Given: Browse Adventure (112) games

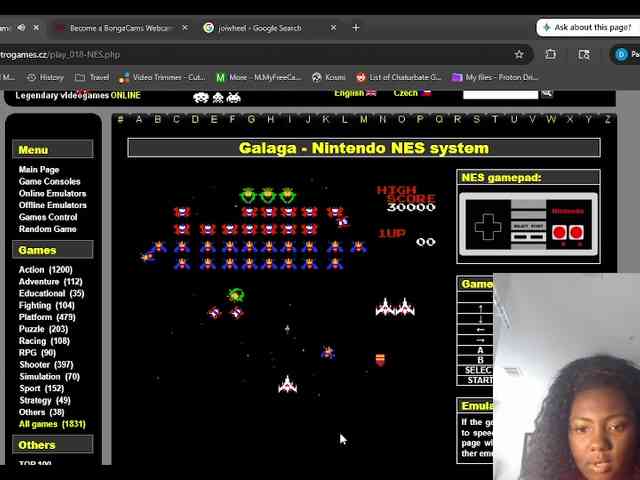Looking at the screenshot, I should tap(51, 282).
